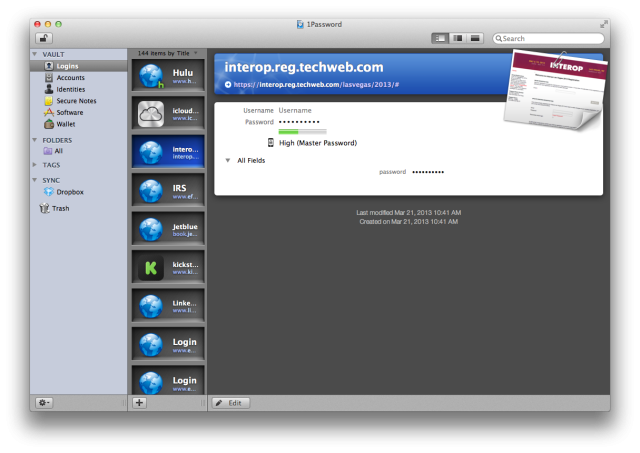
Task: Click the Hulu globe icon
Action: [151, 76]
